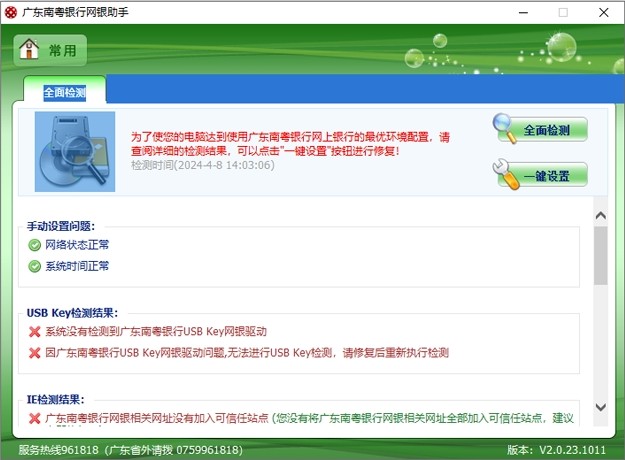Select the 网络状态正常 result text

tap(77, 245)
